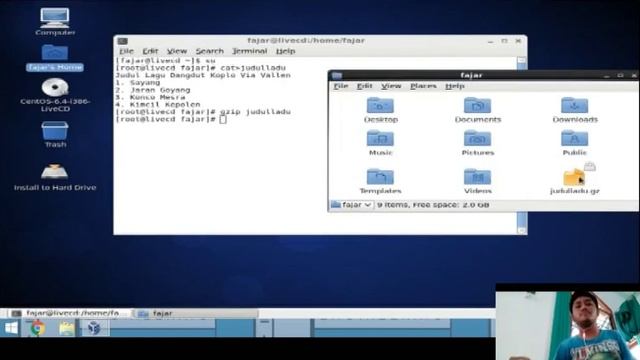Select the Public folder icon
640x360 pixels.
click(574, 138)
